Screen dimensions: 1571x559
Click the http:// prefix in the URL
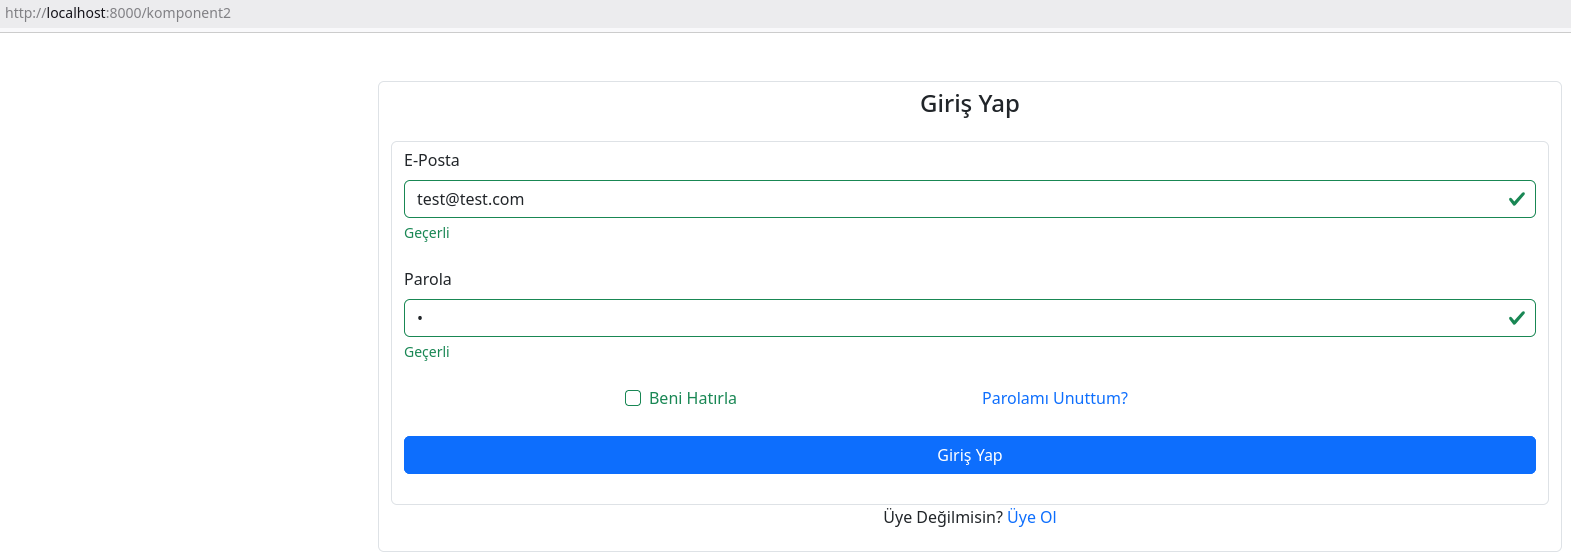point(25,13)
